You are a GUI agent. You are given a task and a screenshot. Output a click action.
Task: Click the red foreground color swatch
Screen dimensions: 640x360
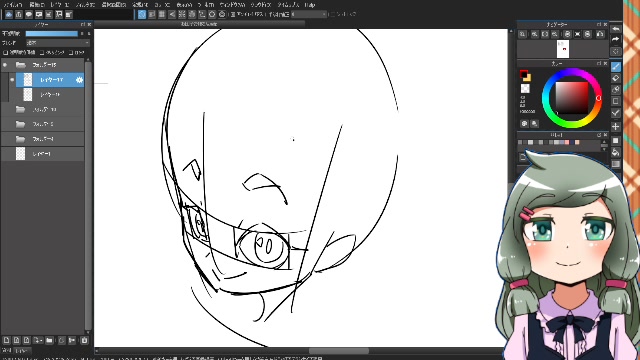coord(523,73)
